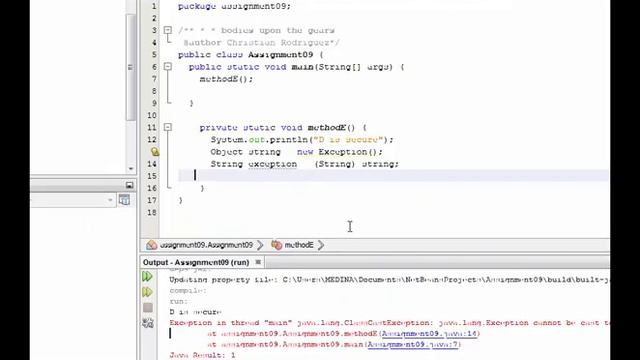Click the System.out.println code line
Image resolution: width=640 pixels, height=360 pixels.
click(x=302, y=140)
